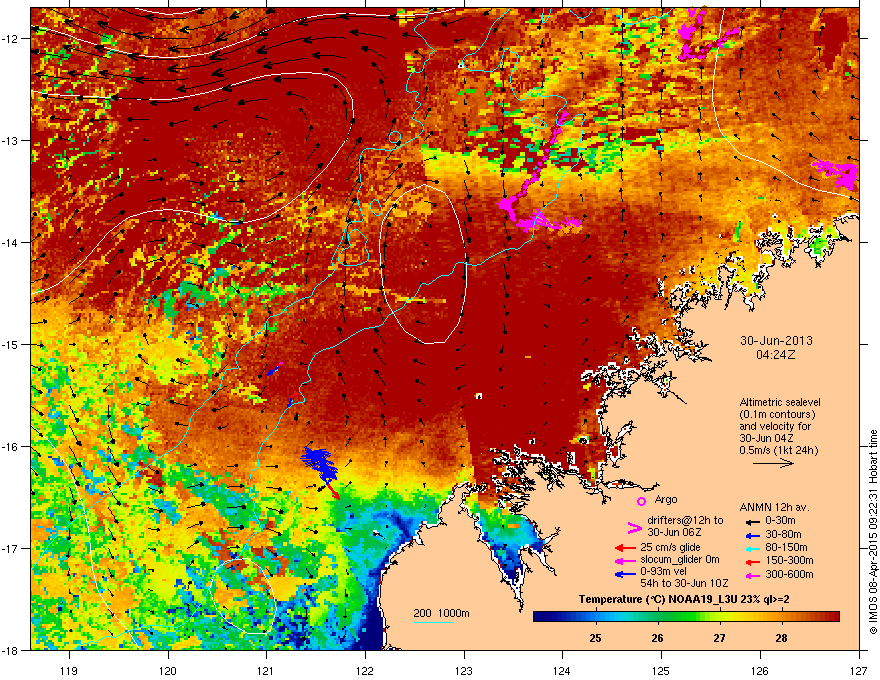This screenshot has width=880, height=680.
Task: Click the 150-300m depth label
Action: [789, 560]
